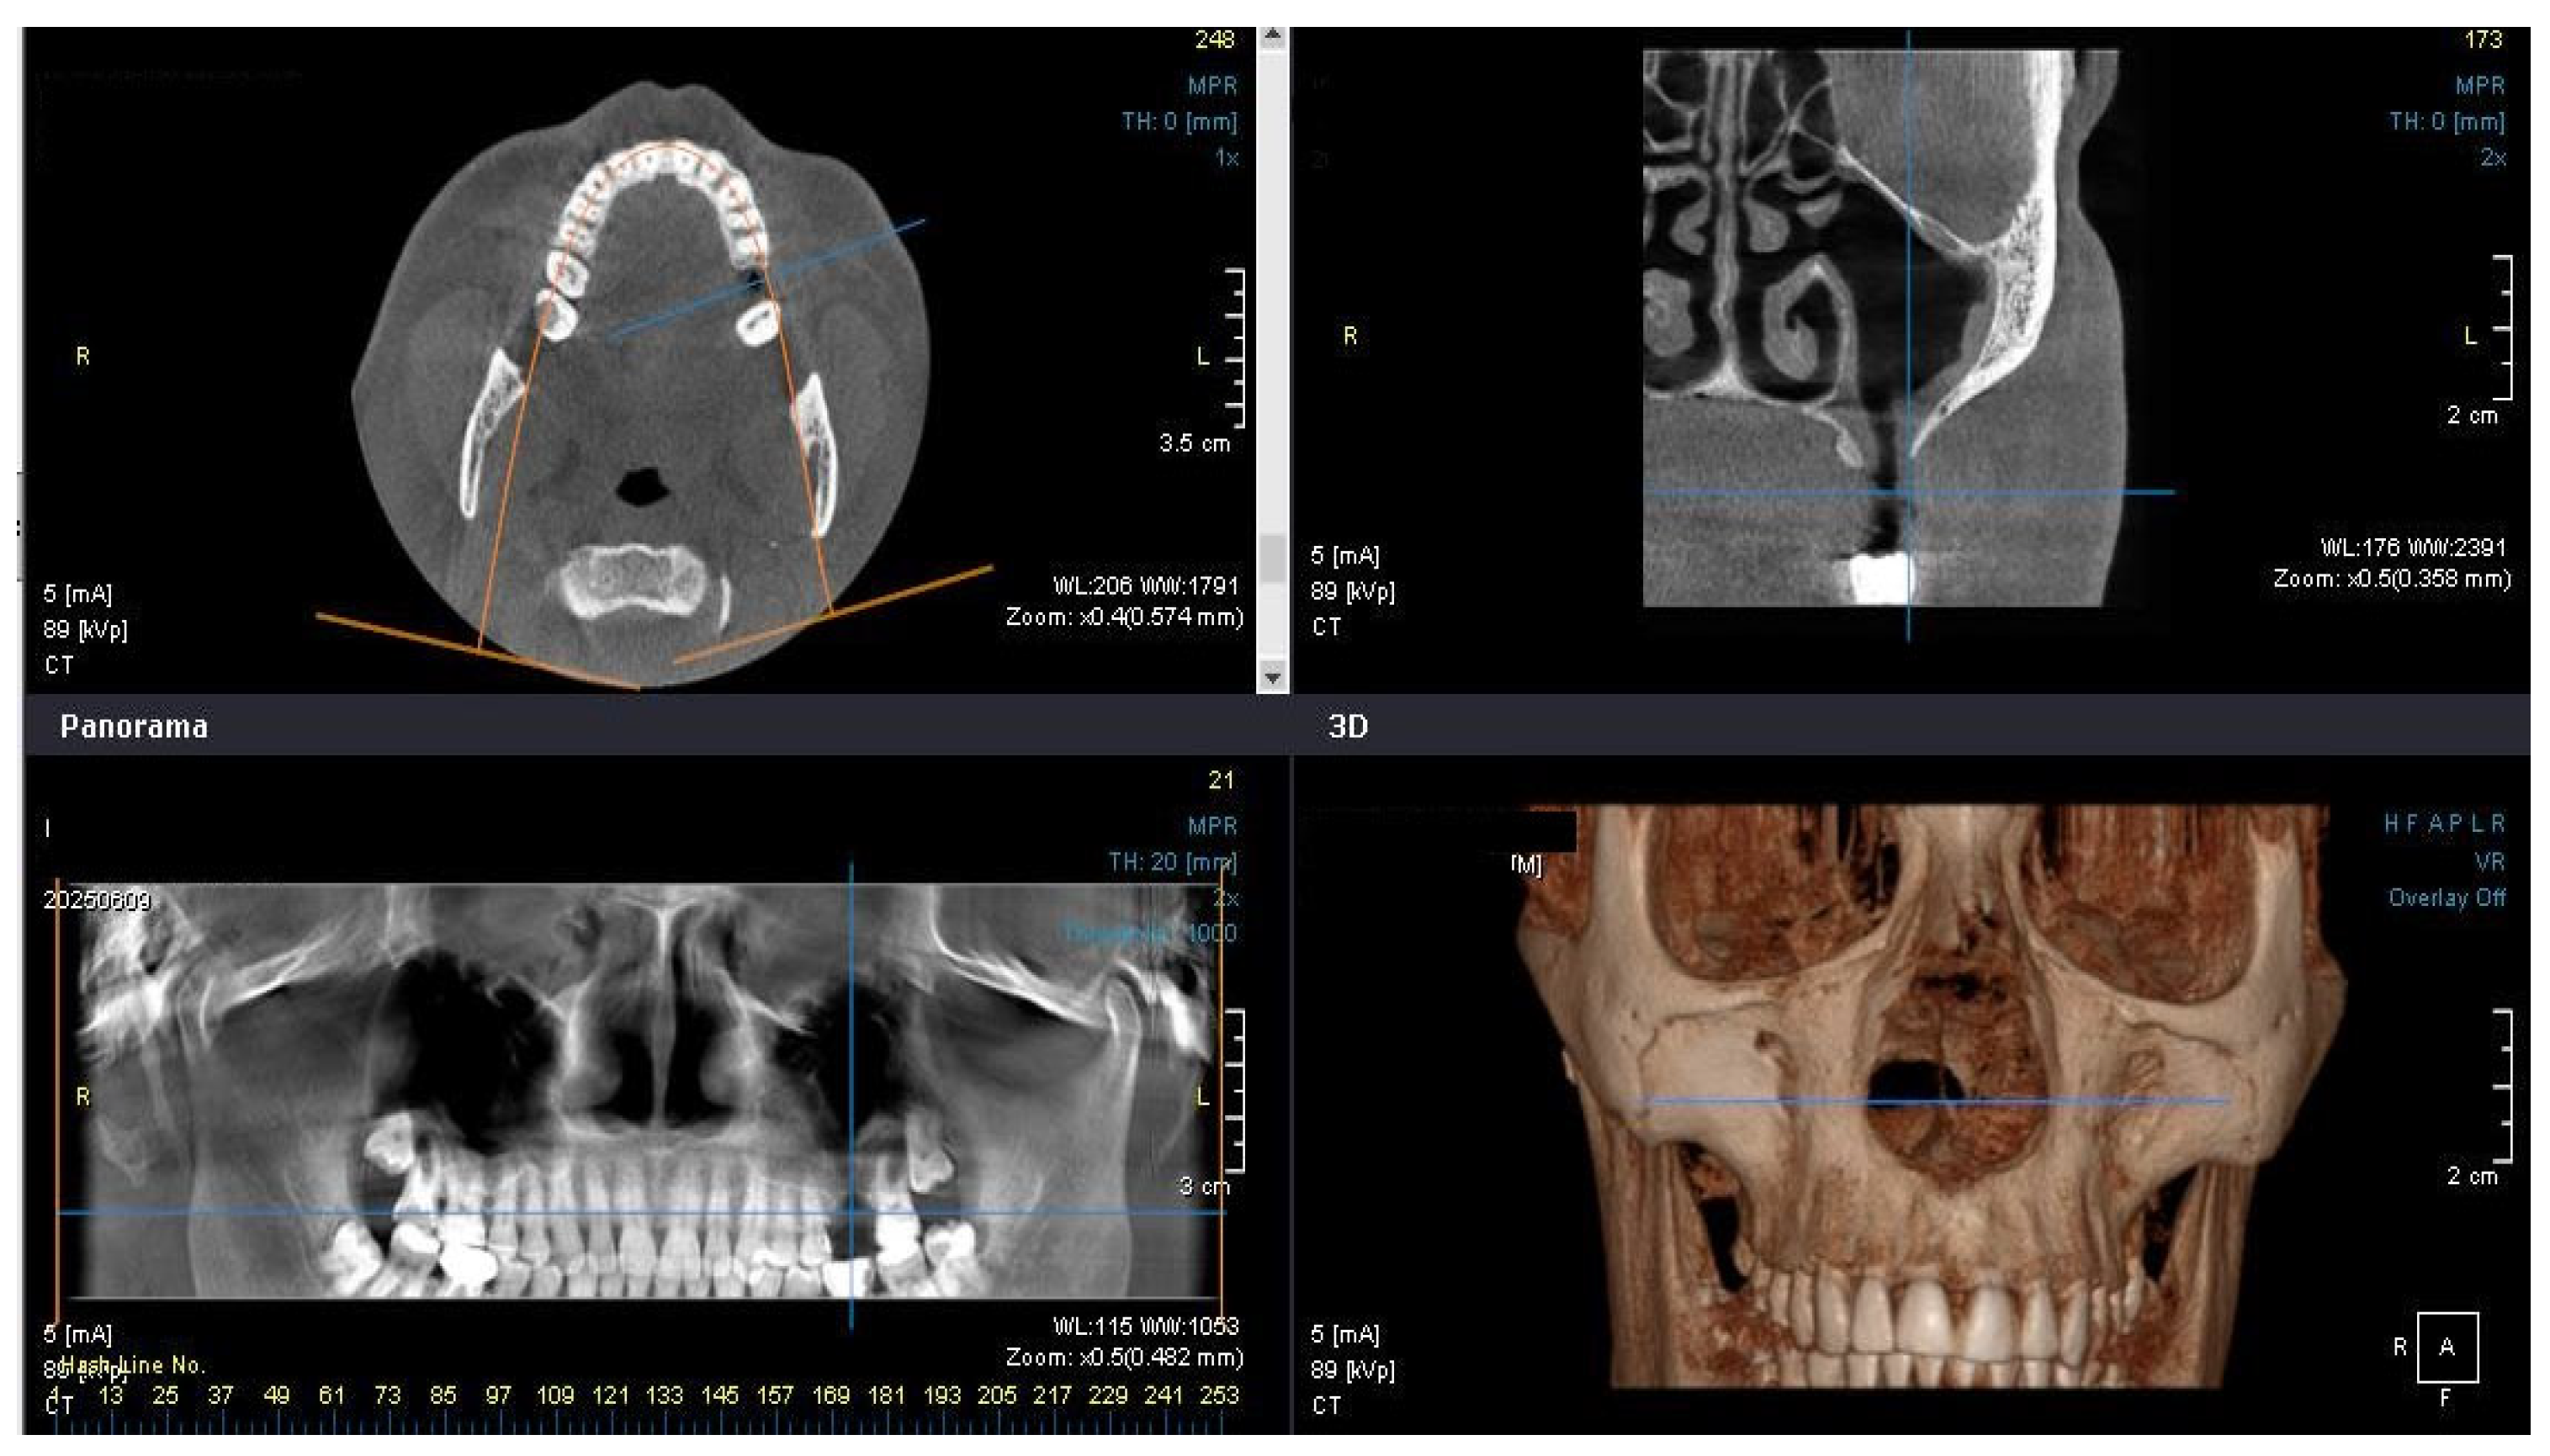Click the VR rendering mode label

(x=2490, y=862)
